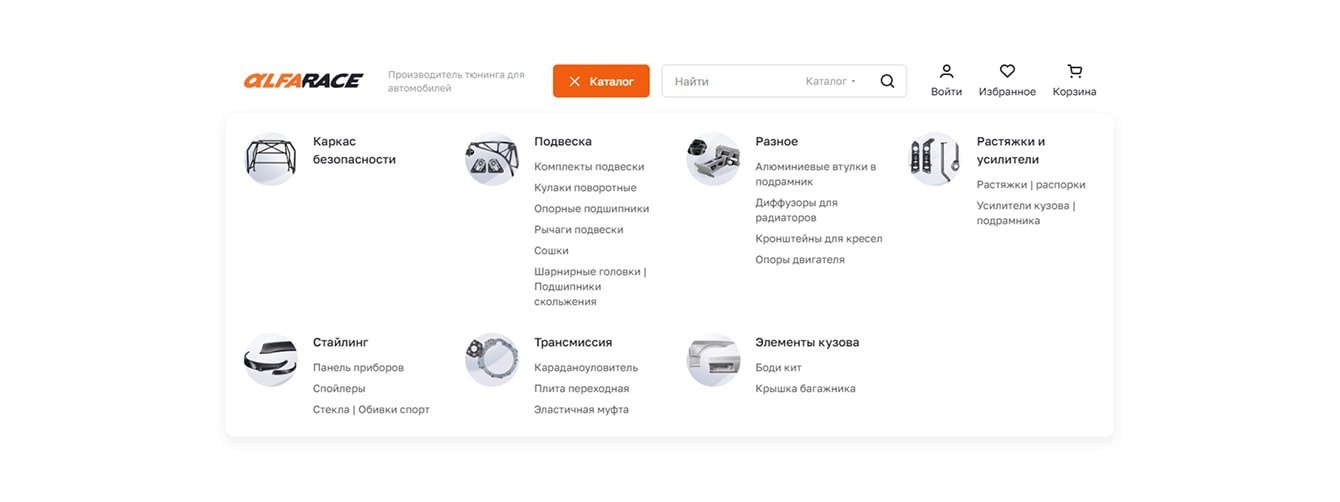Screen dimensions: 1340x502
Task: Open the Крышка багажника link
Action: (x=805, y=389)
